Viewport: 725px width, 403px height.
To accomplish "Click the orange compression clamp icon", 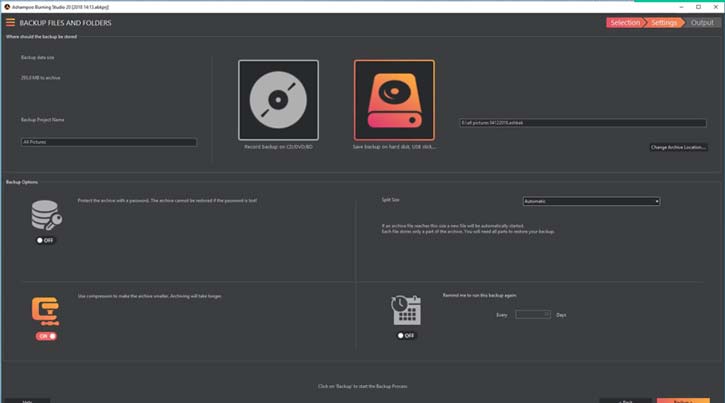I will (45, 310).
